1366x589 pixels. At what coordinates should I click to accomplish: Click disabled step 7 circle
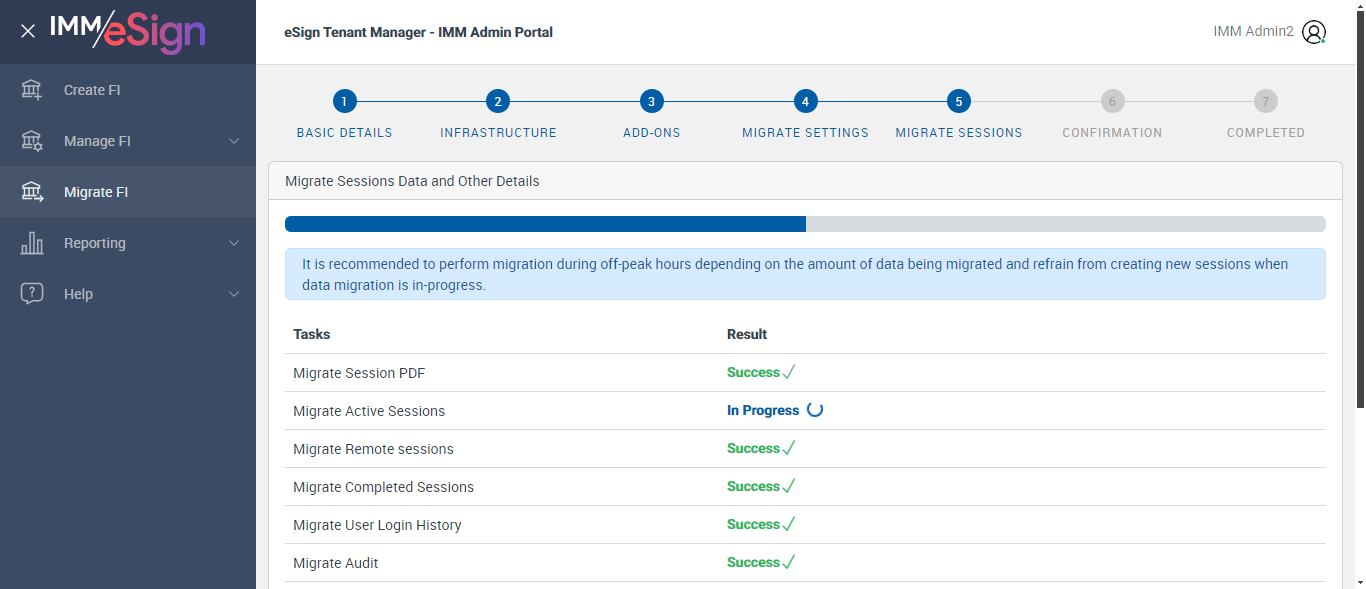pyautogui.click(x=1265, y=101)
